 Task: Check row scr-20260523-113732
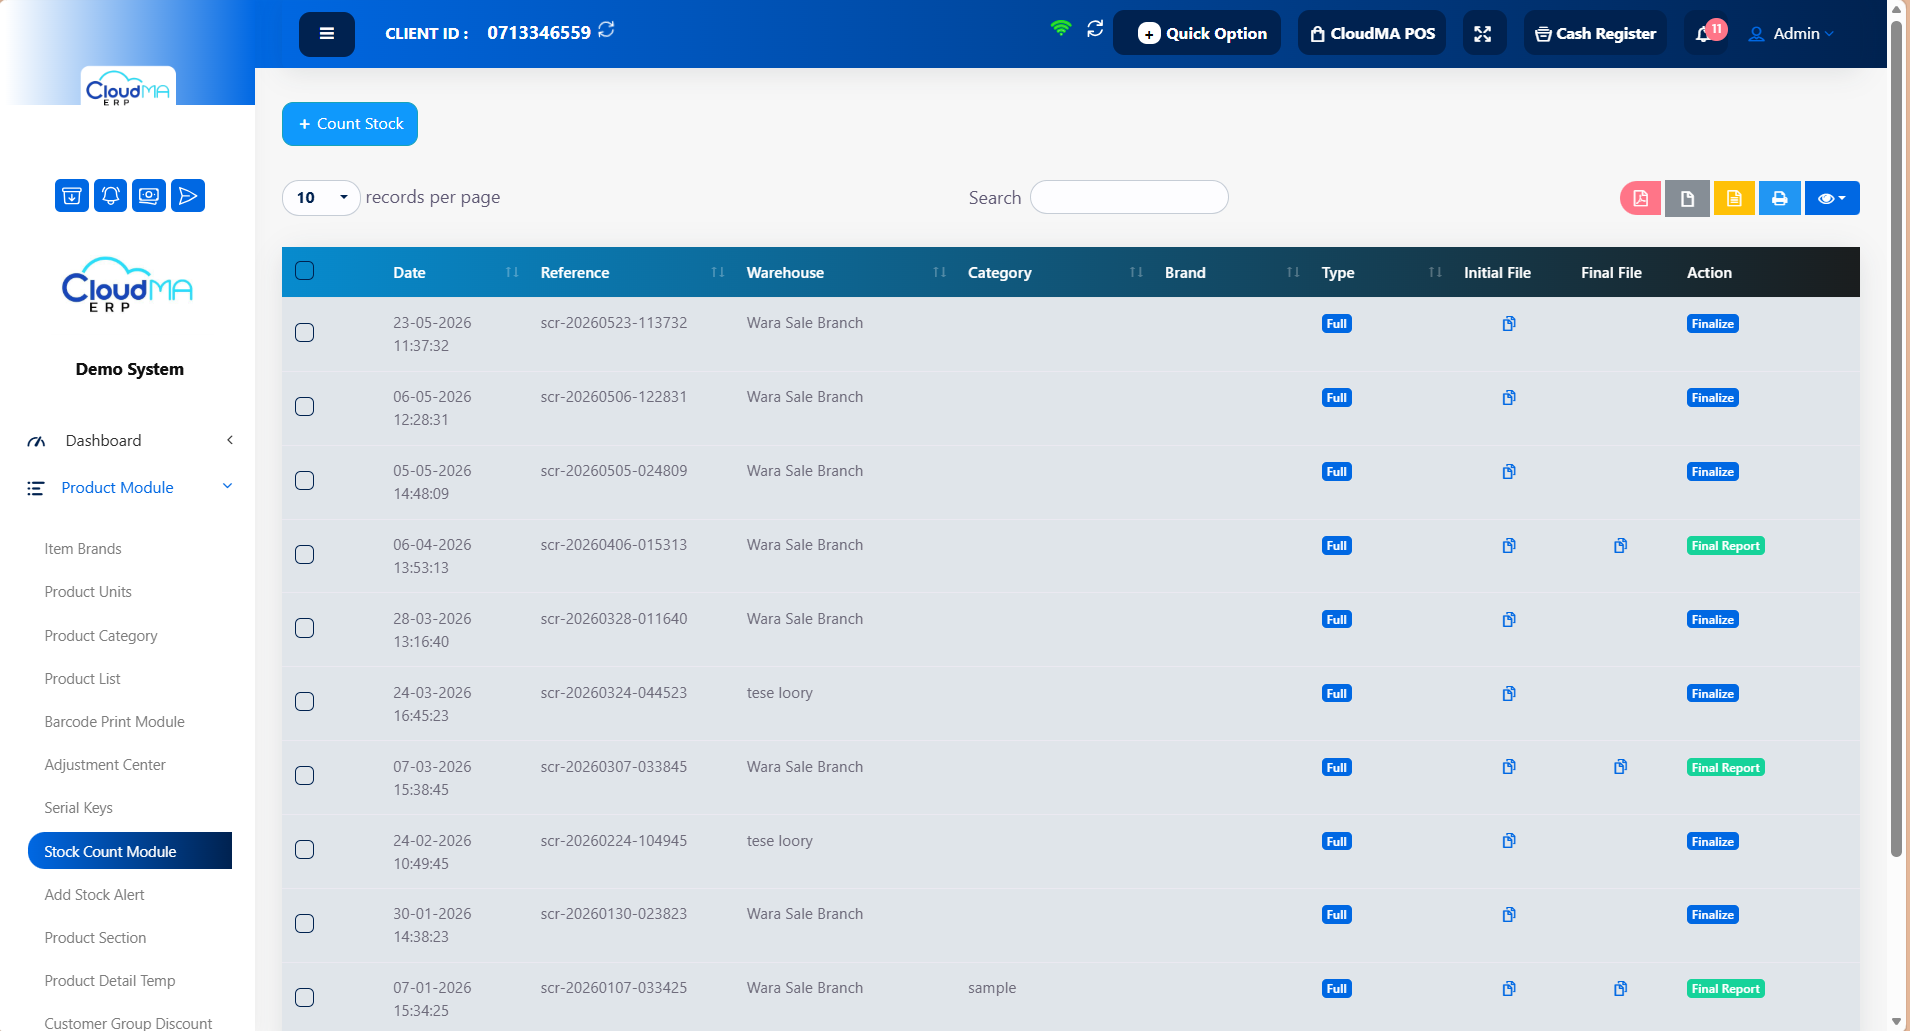point(305,333)
